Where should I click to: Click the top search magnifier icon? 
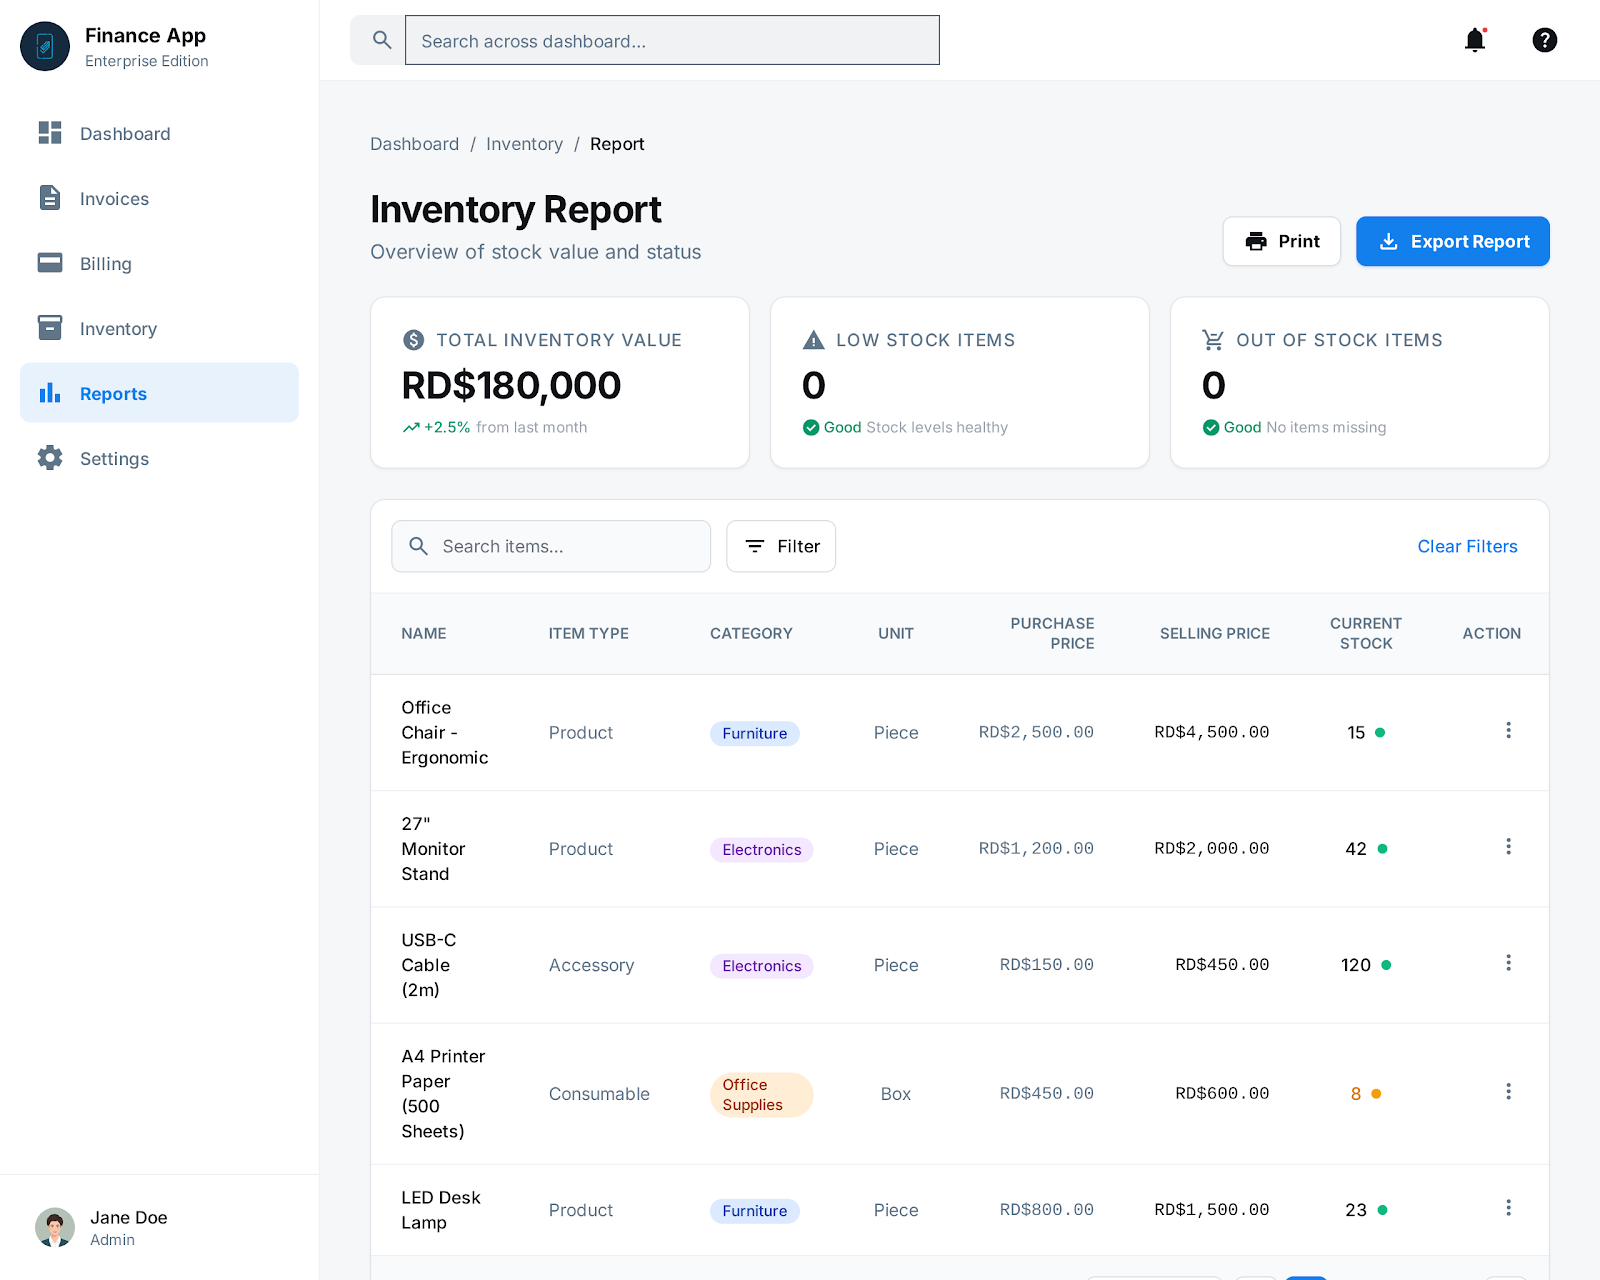coord(381,40)
